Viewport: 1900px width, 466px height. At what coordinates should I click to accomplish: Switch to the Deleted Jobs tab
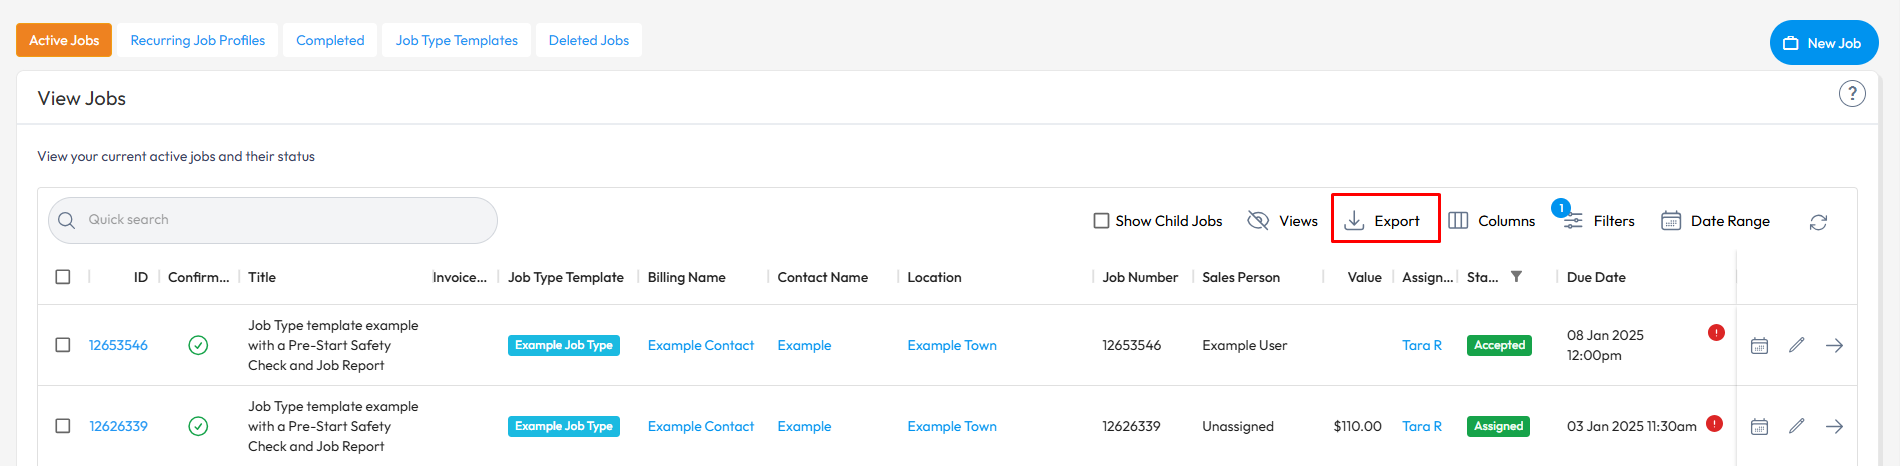point(589,40)
